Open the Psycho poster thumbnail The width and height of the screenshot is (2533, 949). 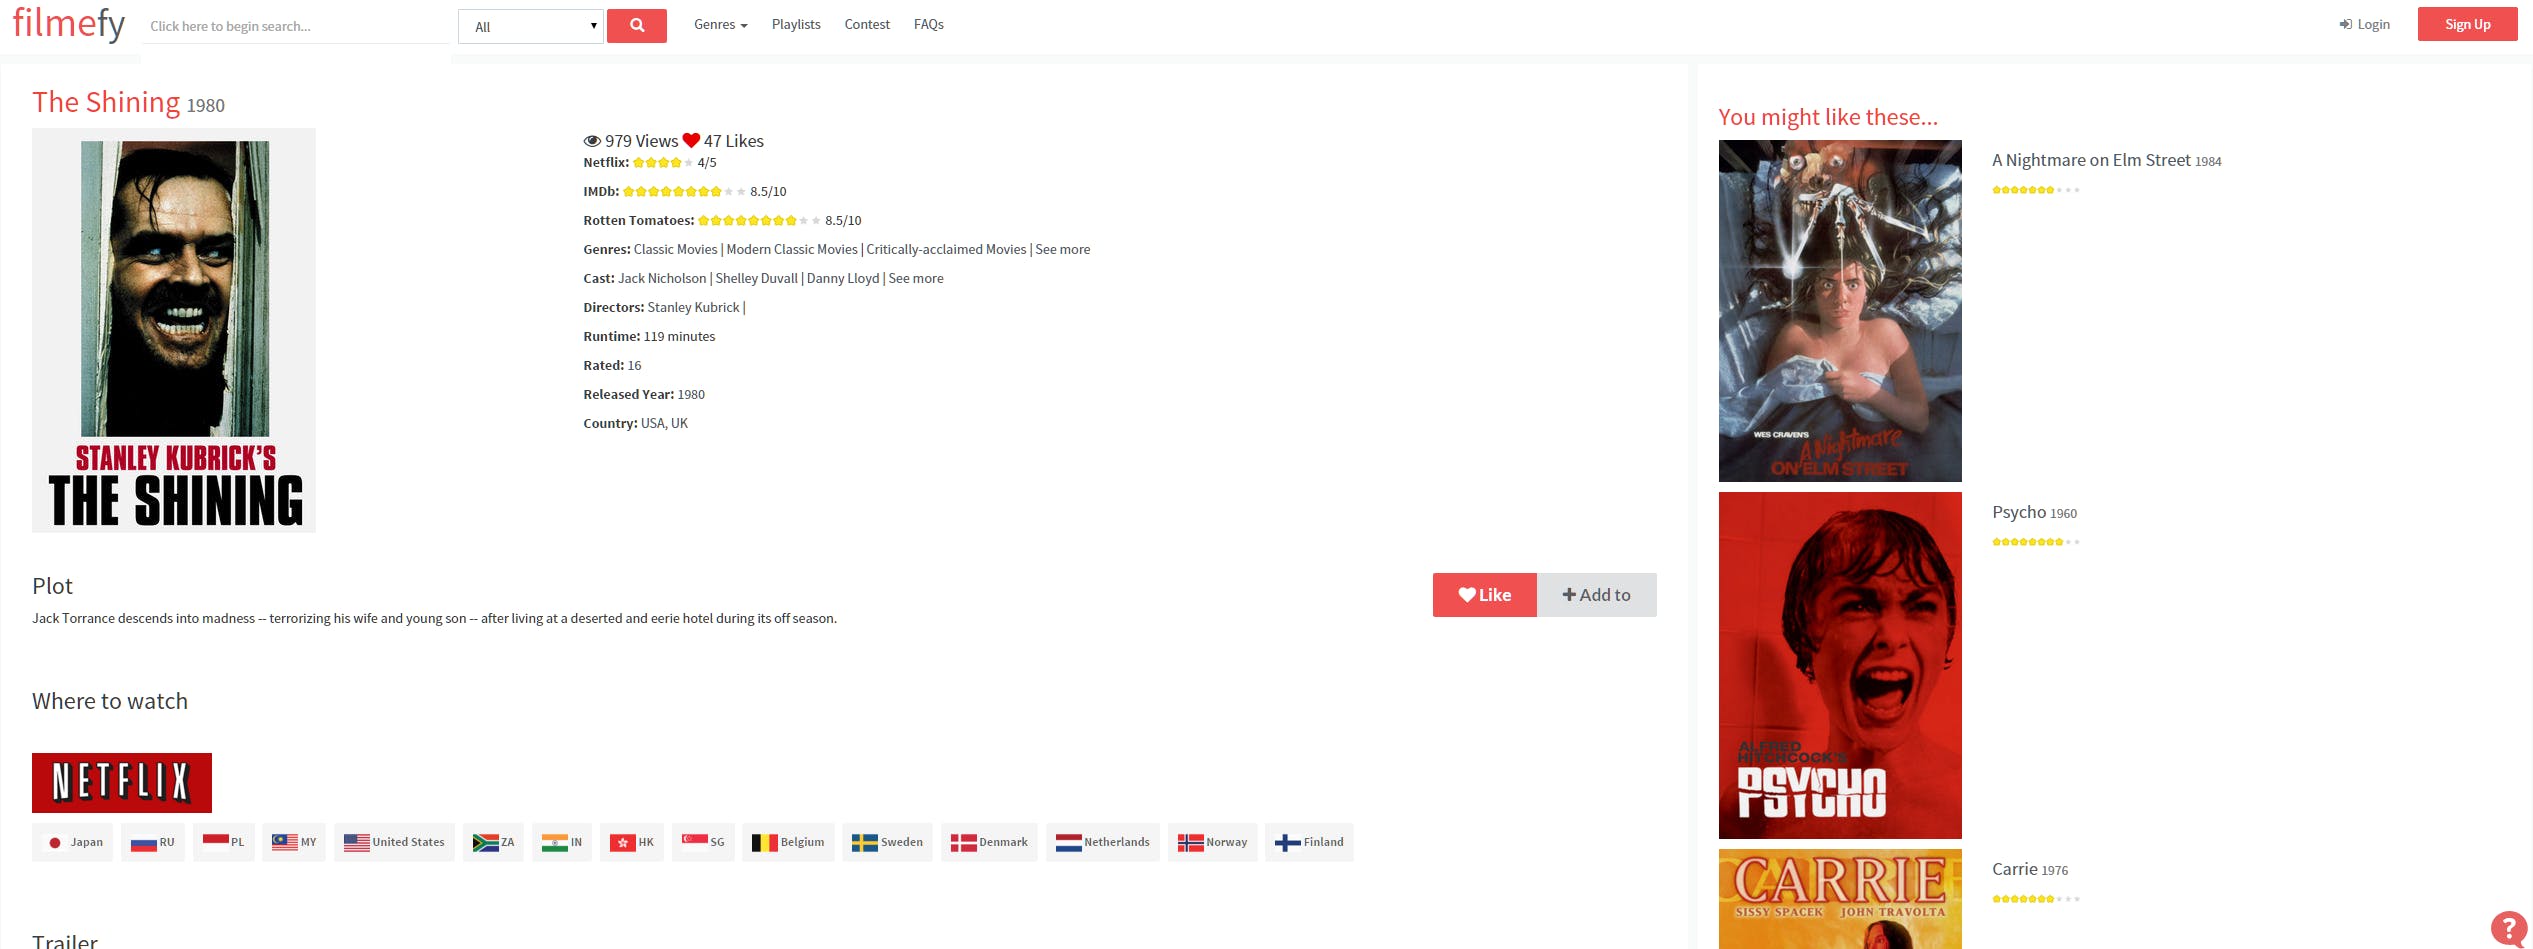point(1840,665)
